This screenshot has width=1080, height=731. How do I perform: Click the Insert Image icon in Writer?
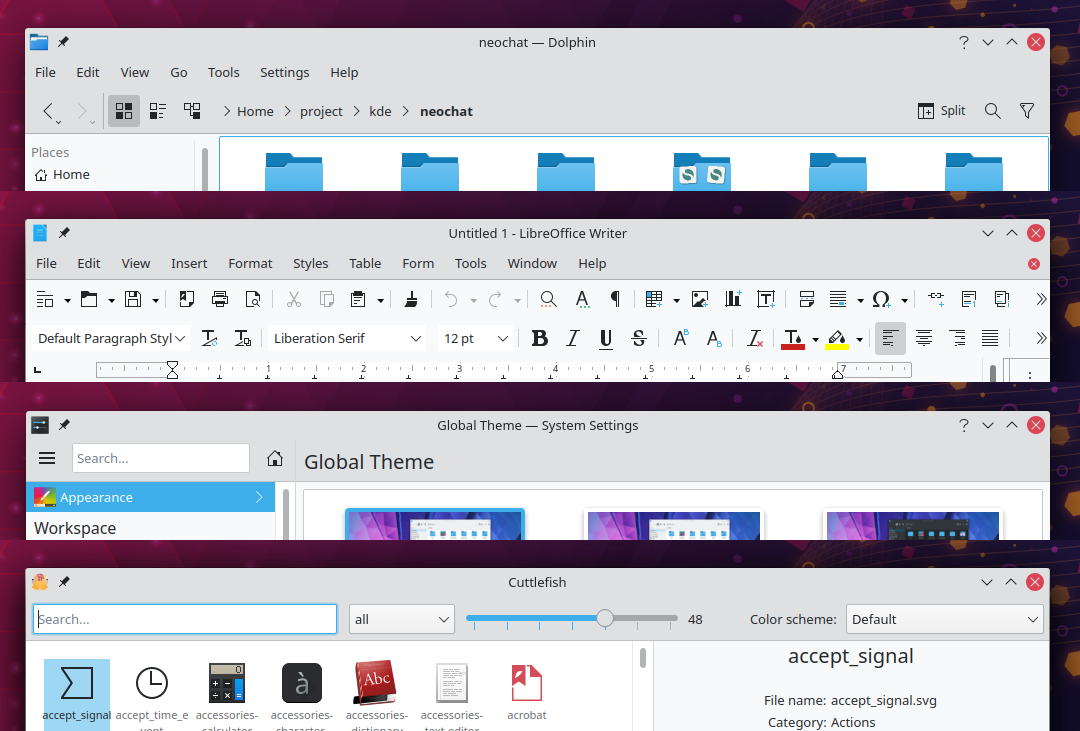700,299
